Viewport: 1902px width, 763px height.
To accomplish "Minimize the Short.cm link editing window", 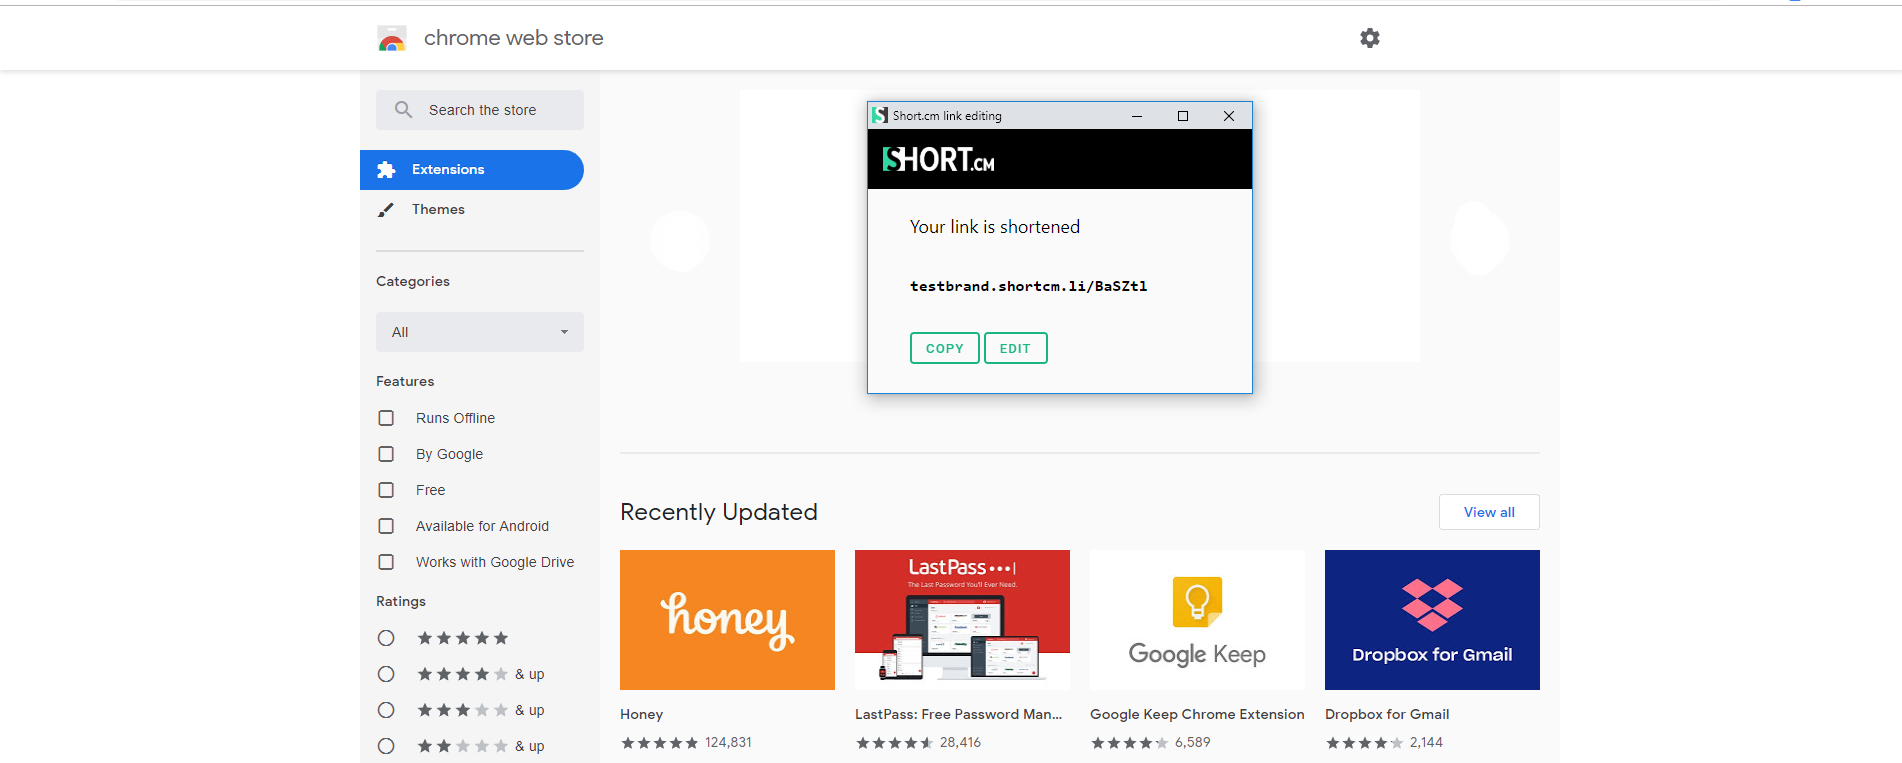I will point(1137,116).
